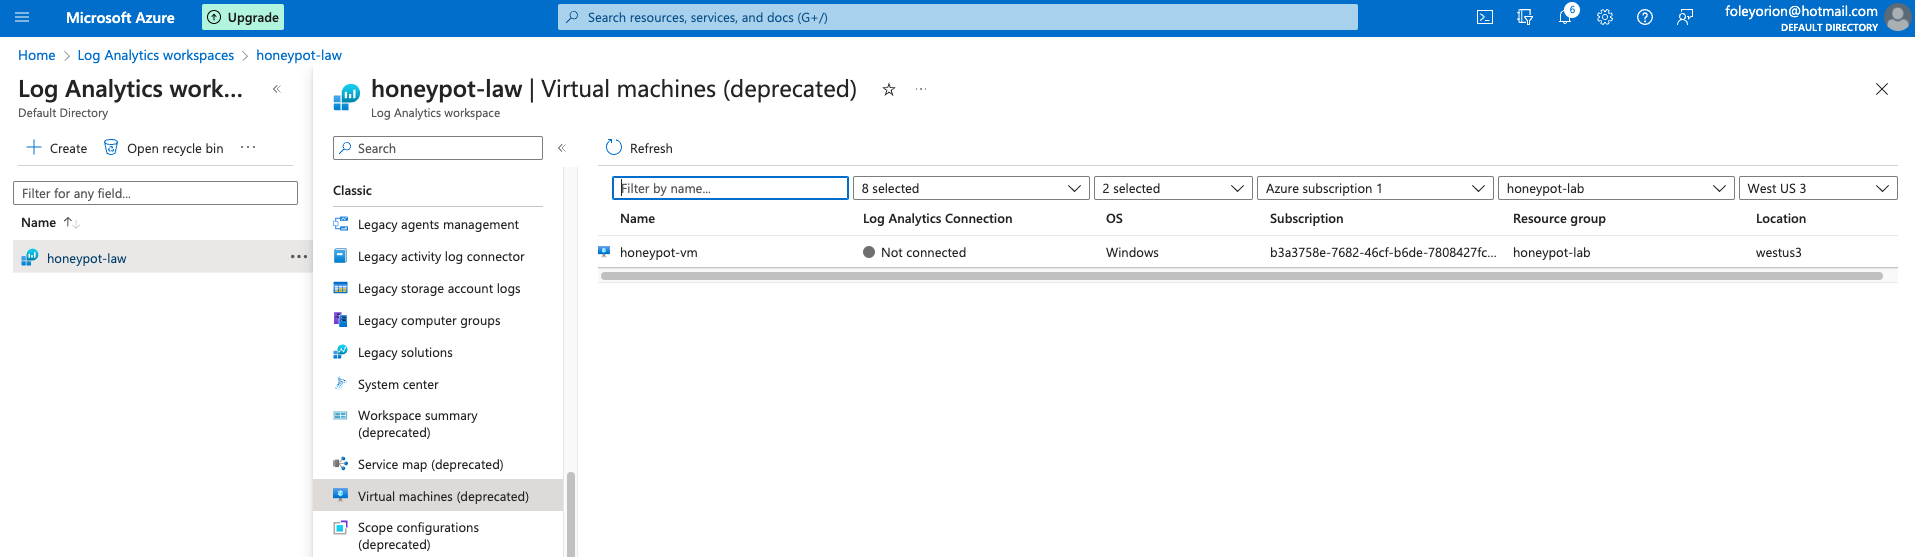Screen dimensions: 1915x557
Task: Click the Subscription column header
Action: pos(1307,218)
